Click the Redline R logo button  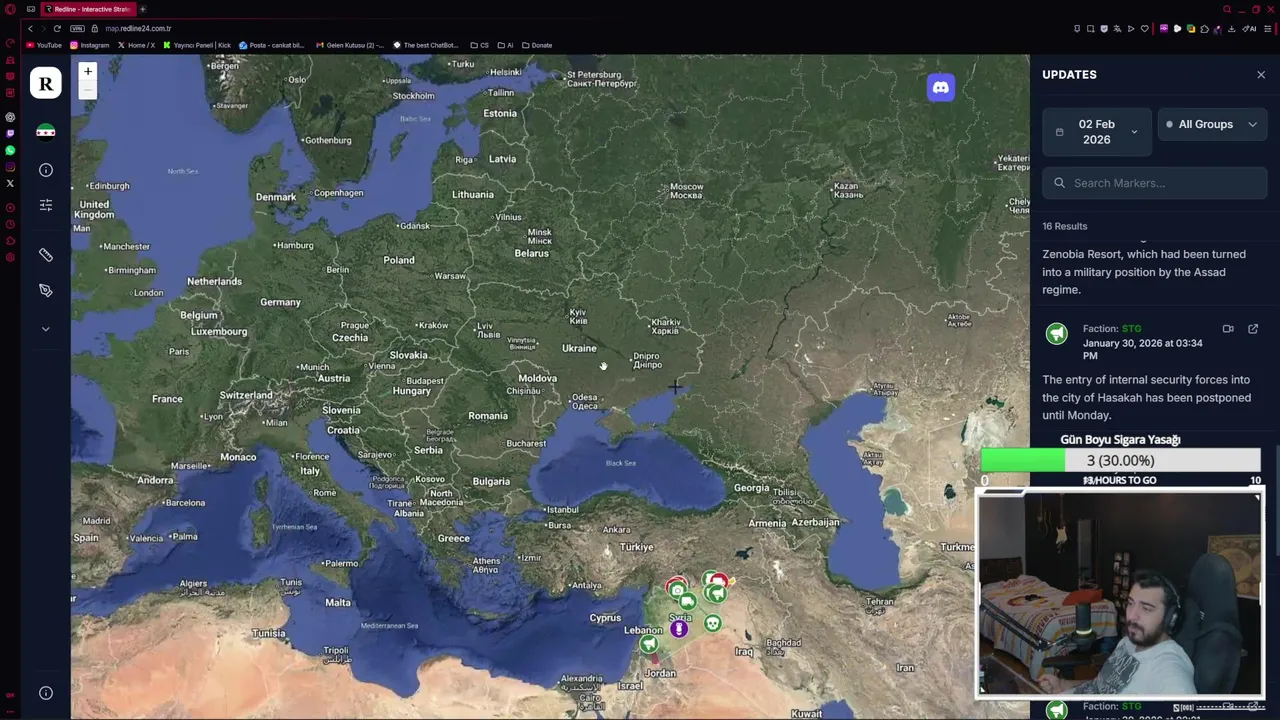[x=45, y=84]
